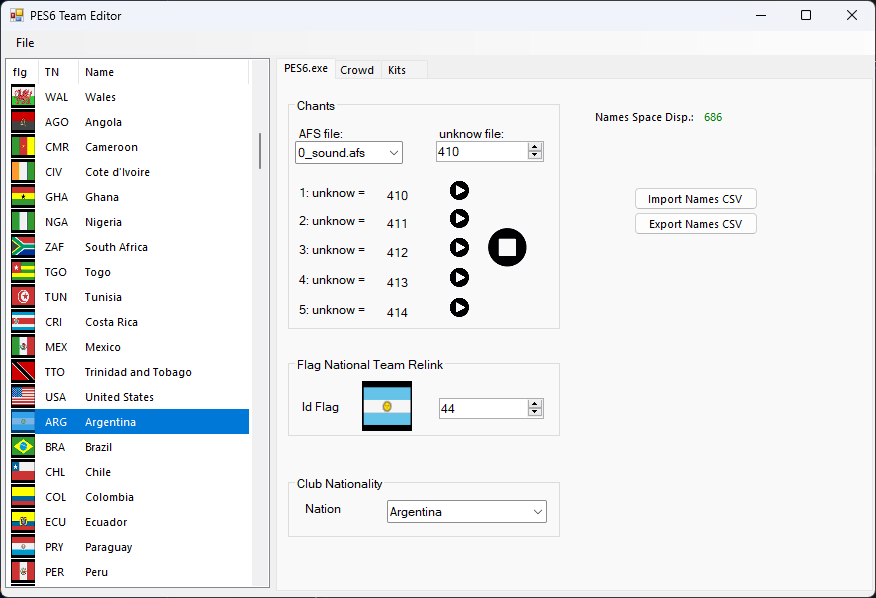Click the TUN team code
Screen dimensions: 876x598
click(56, 297)
